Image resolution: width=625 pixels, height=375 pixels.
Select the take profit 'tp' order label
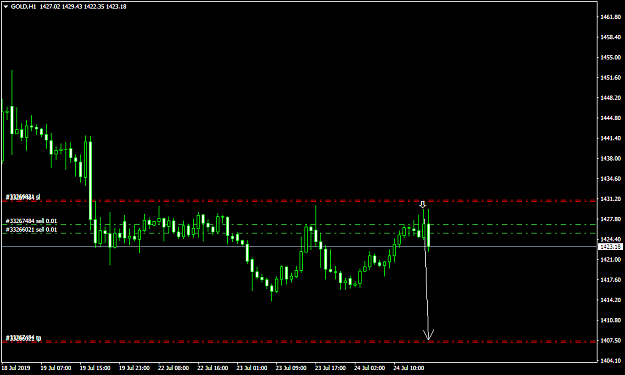click(x=23, y=338)
